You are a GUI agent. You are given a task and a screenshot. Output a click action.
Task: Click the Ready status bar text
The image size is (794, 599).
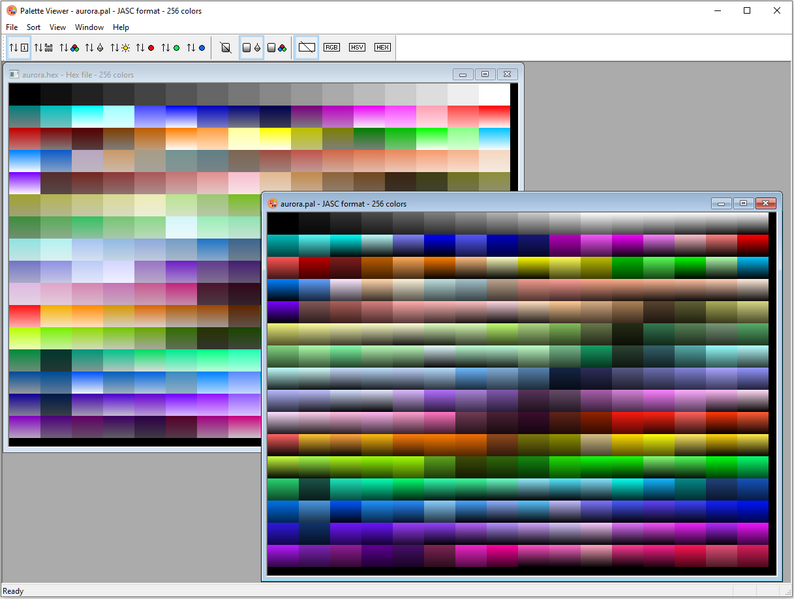(x=13, y=591)
